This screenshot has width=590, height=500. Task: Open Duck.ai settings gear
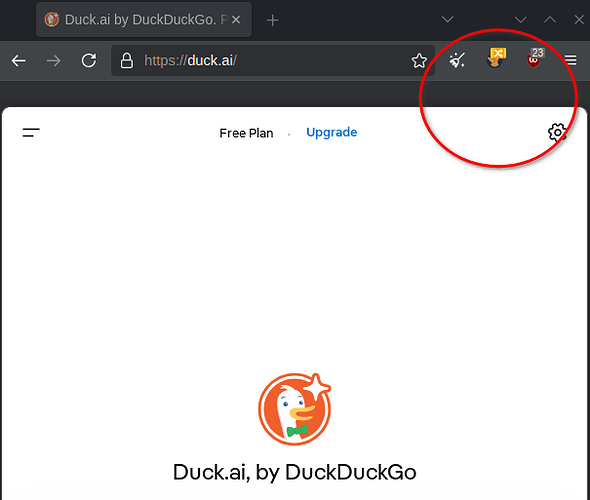point(557,132)
